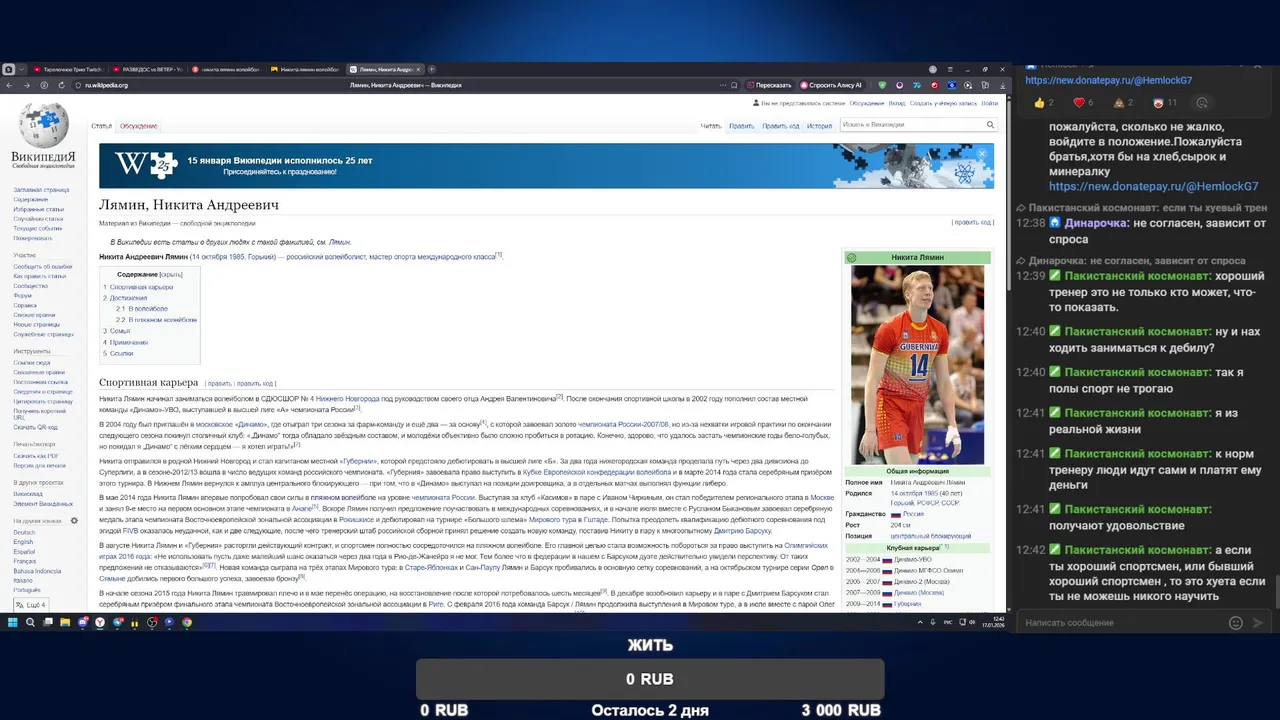Click the 14 октября 1985 date link

(x=217, y=257)
